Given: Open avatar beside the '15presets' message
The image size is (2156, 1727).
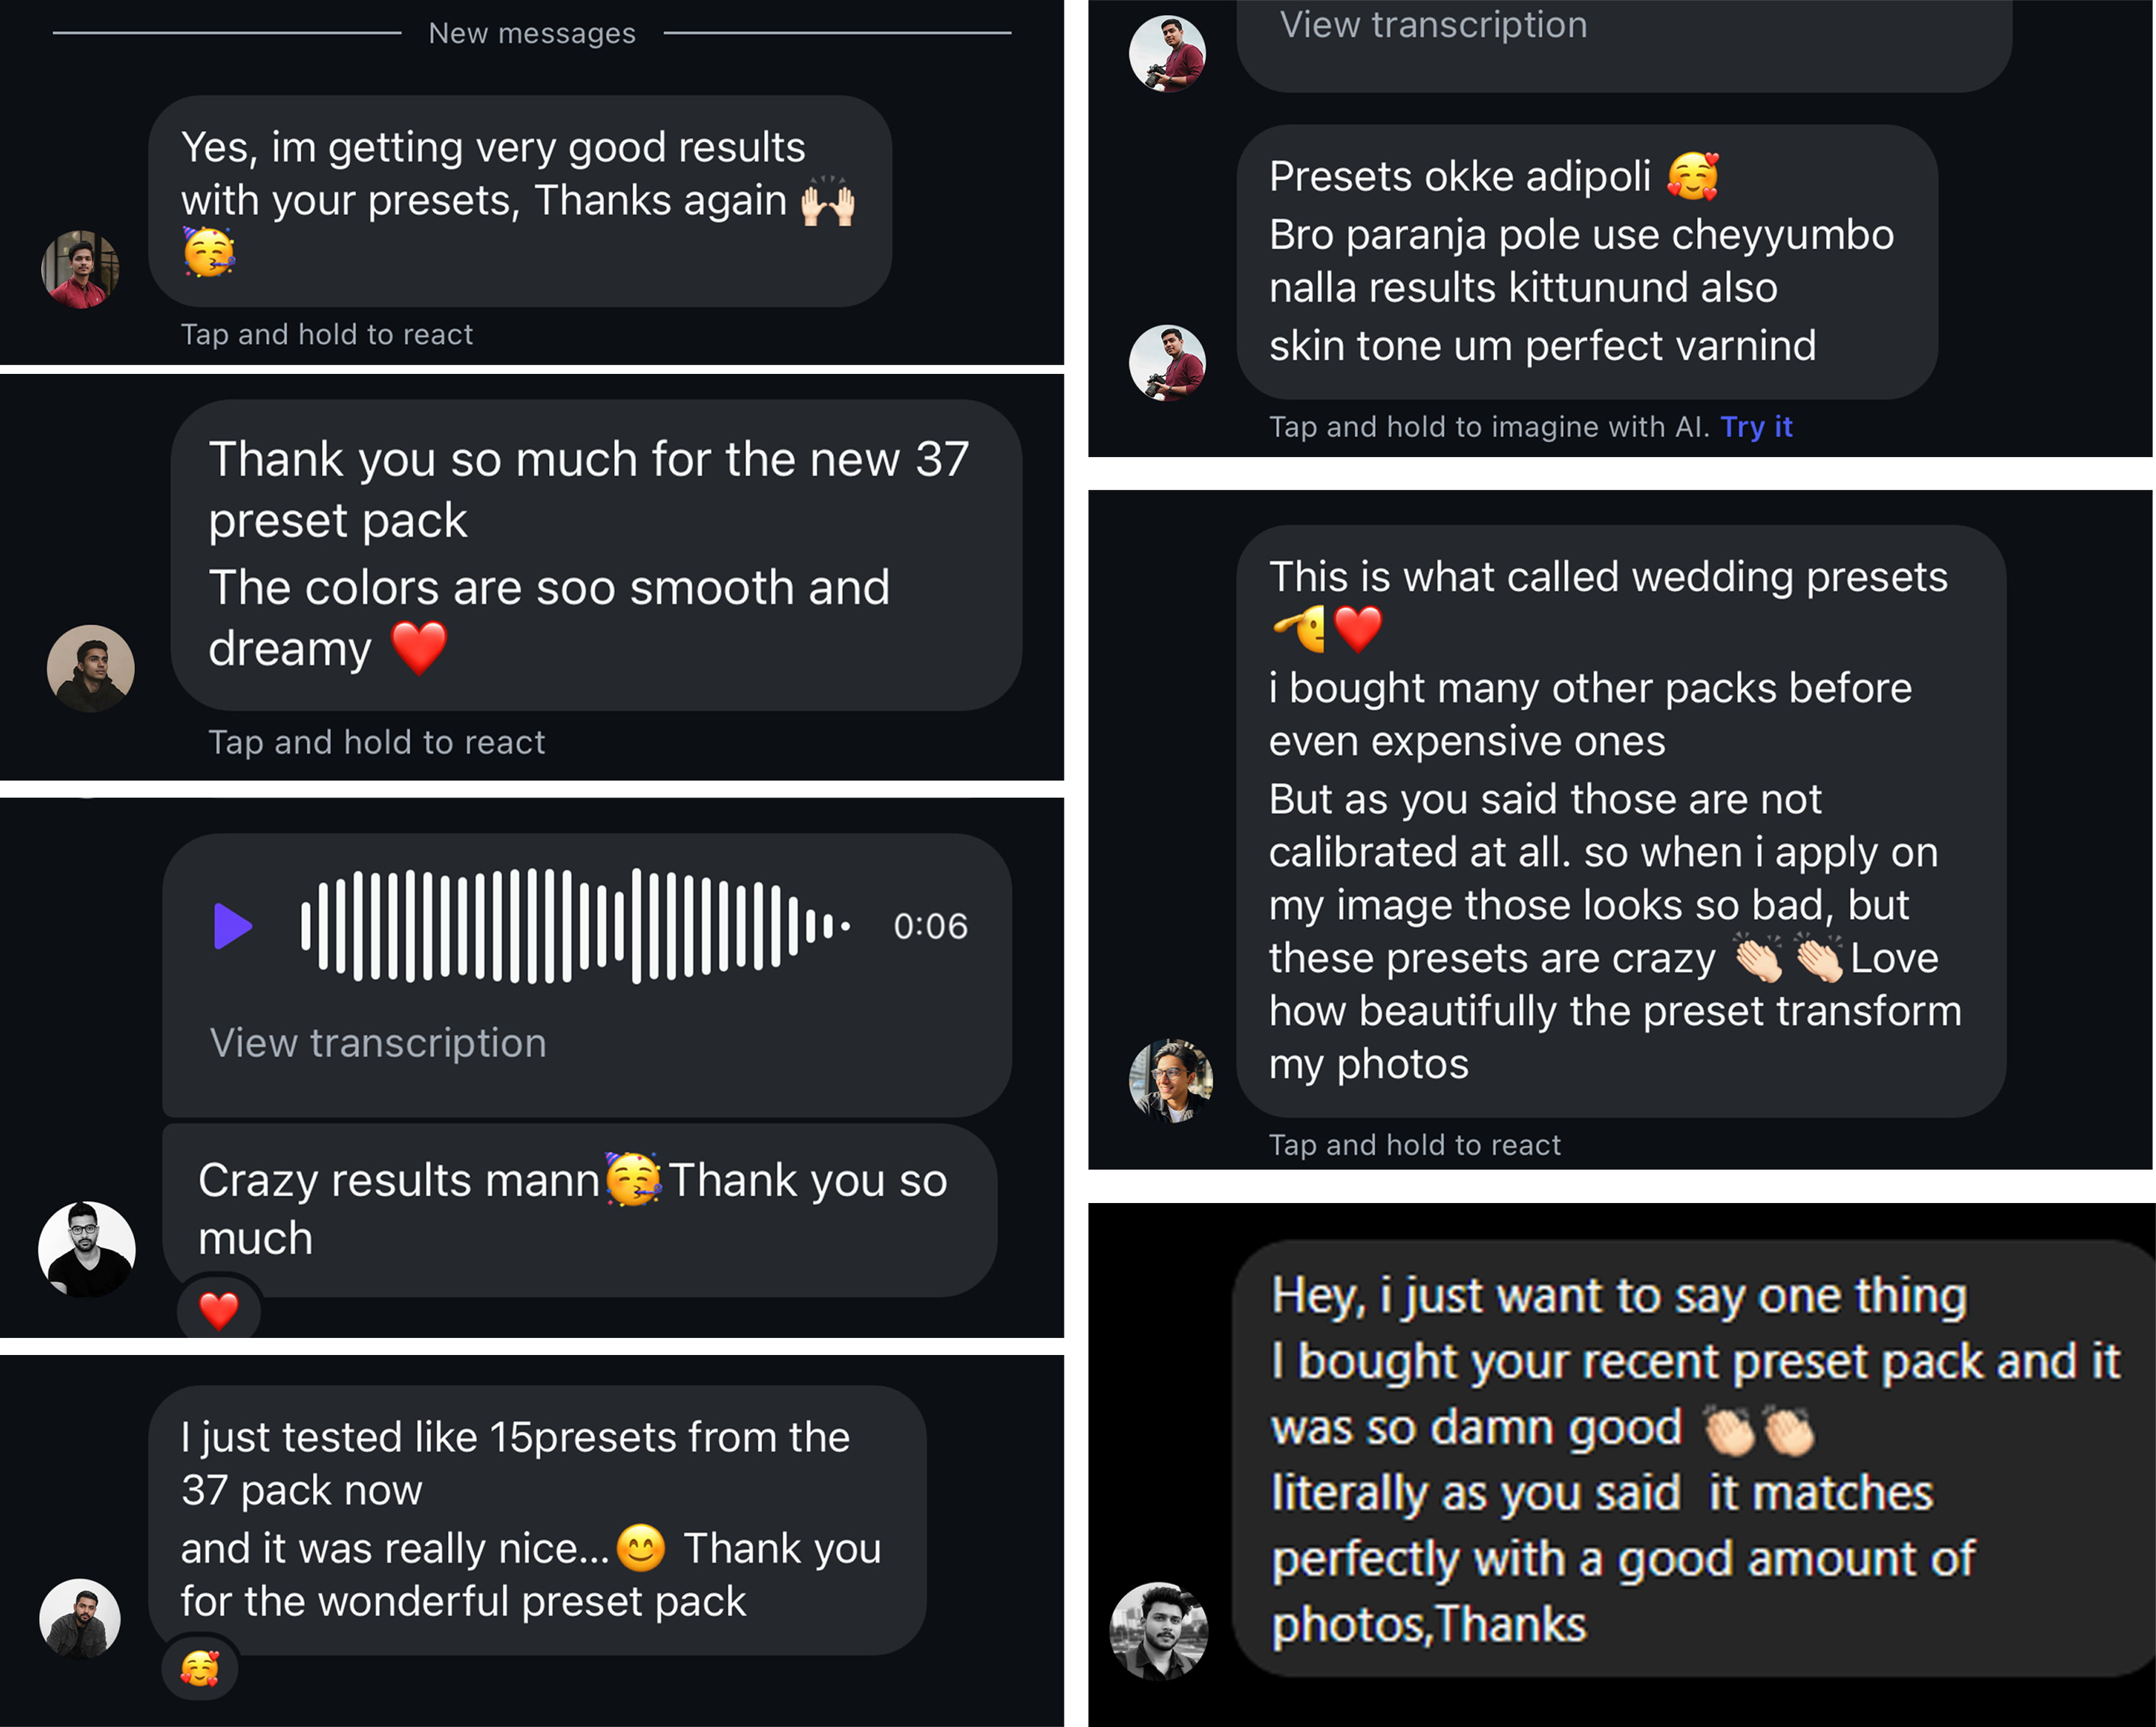Looking at the screenshot, I should [x=80, y=1618].
